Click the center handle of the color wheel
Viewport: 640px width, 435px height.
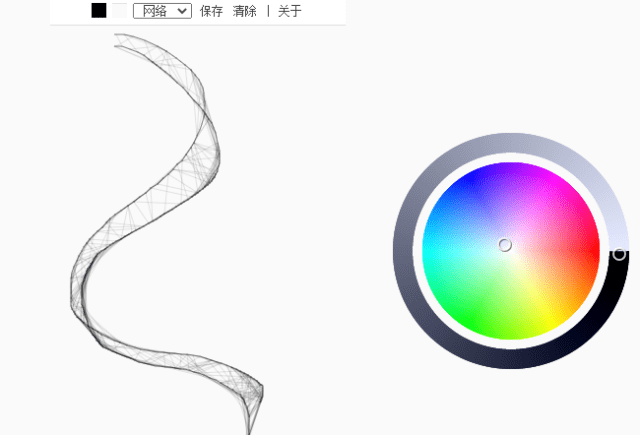point(505,245)
